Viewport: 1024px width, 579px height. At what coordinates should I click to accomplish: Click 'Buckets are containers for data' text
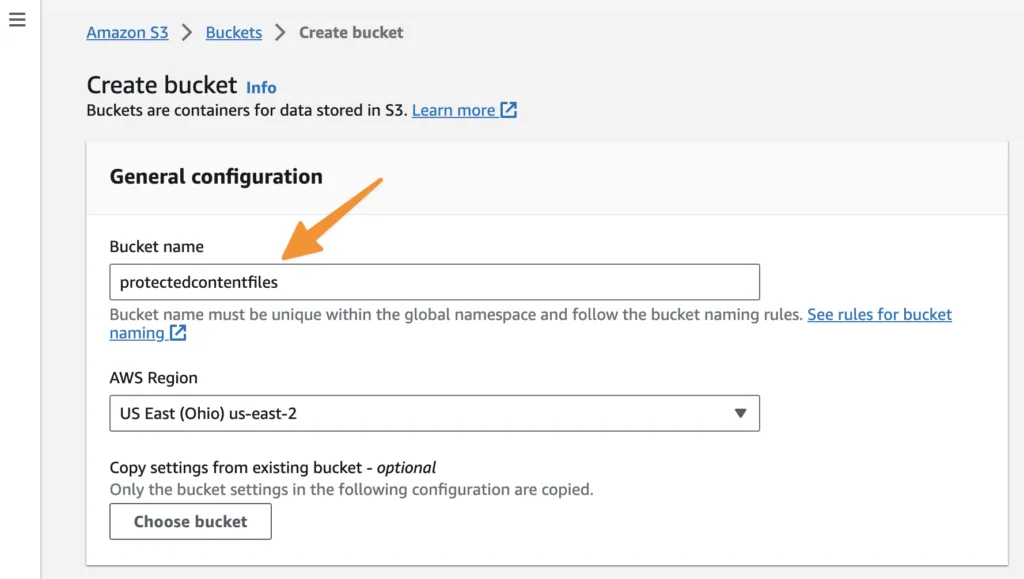pyautogui.click(x=247, y=110)
